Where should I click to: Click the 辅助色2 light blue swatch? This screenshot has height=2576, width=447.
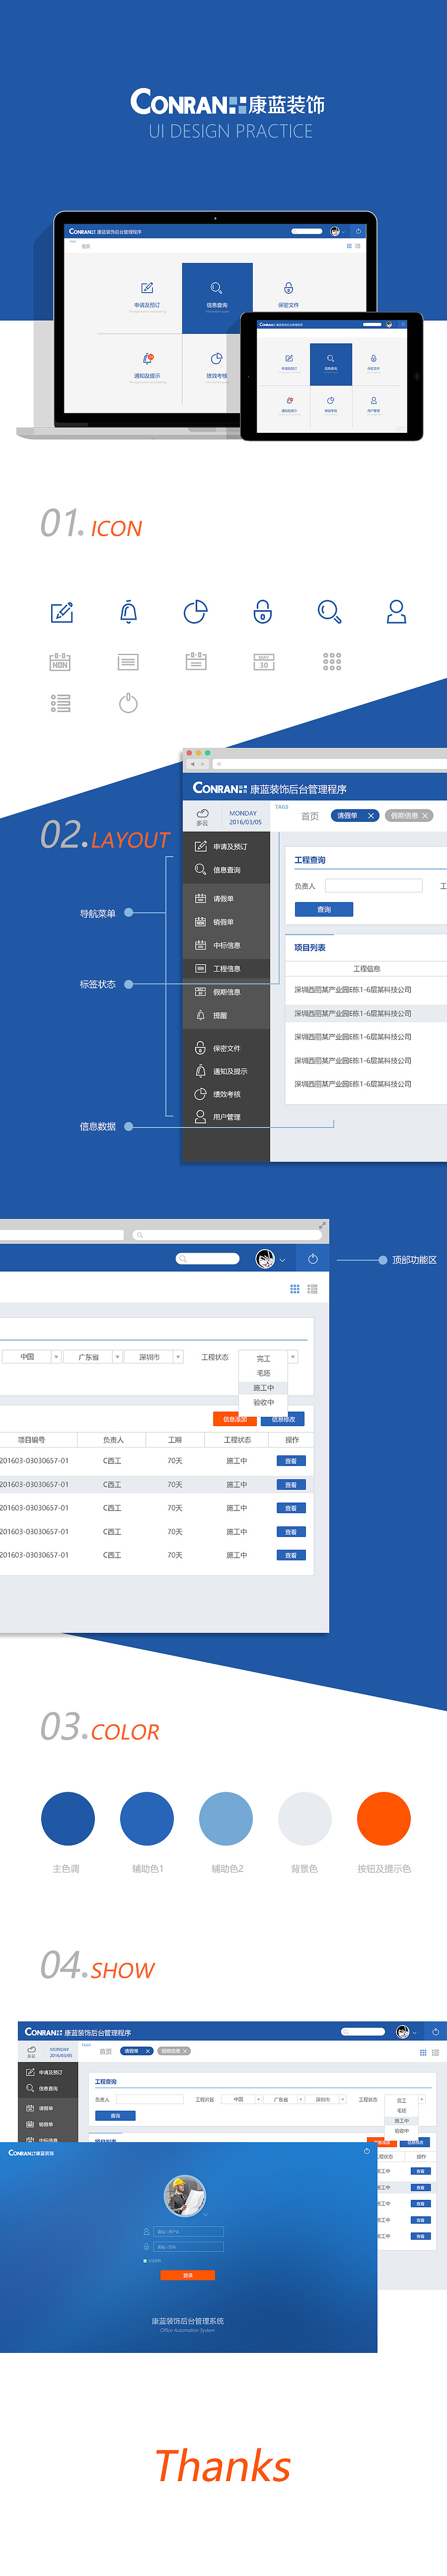pos(226,1818)
